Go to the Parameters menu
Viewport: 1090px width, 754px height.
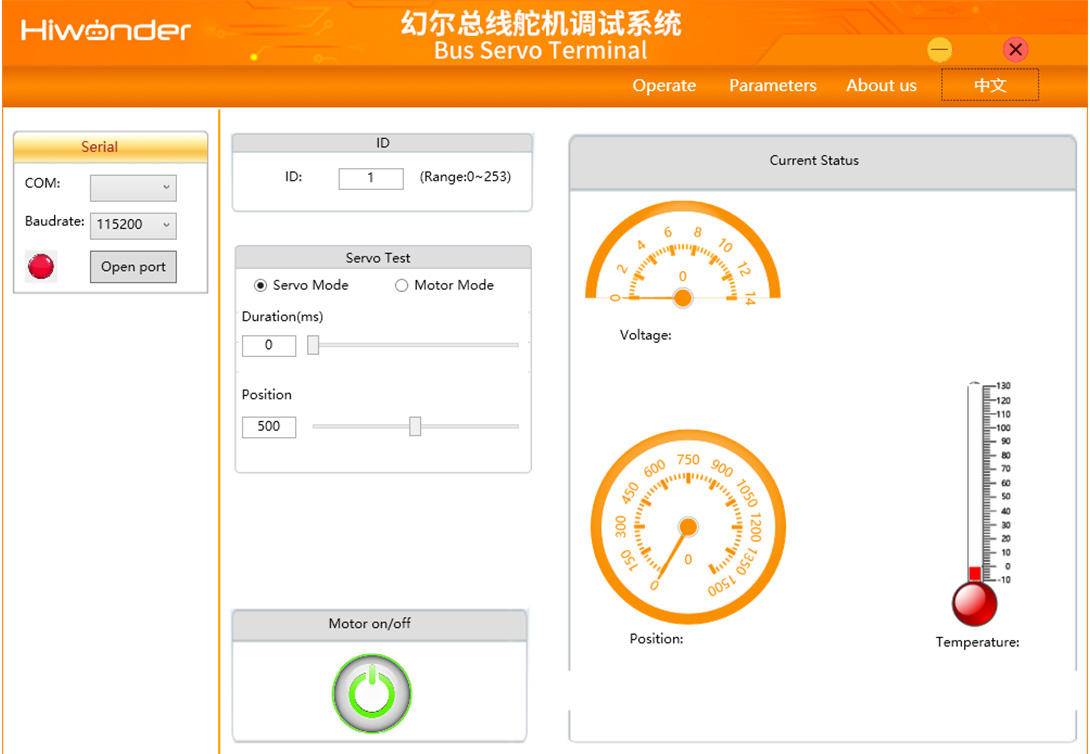(772, 85)
